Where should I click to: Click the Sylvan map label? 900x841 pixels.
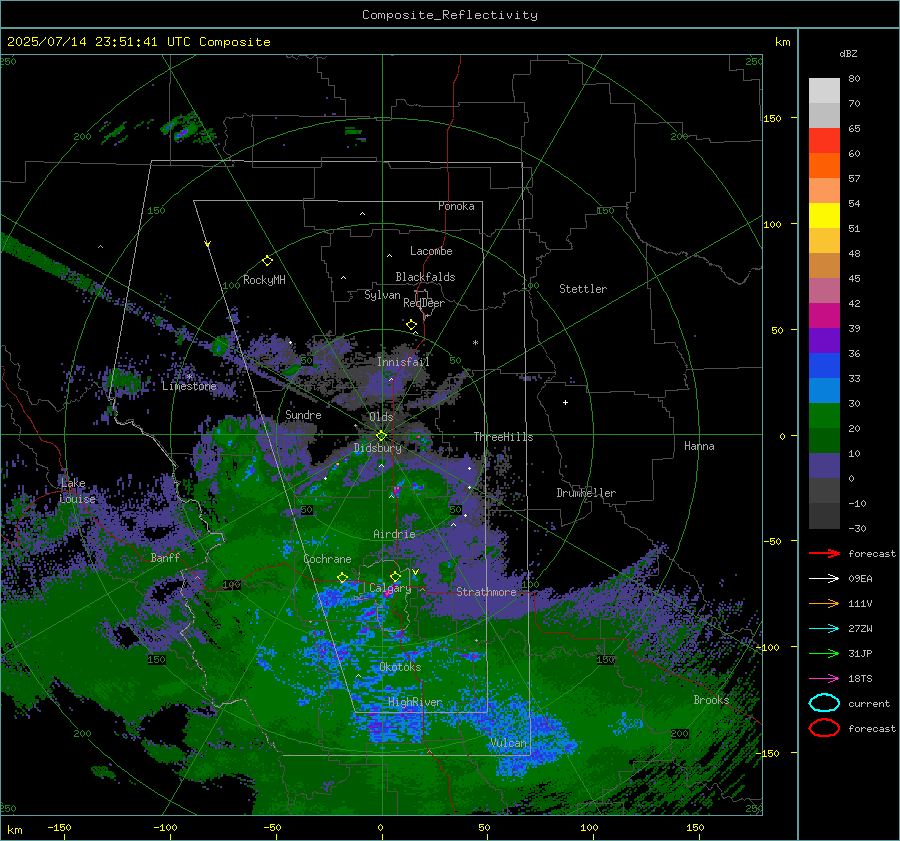pyautogui.click(x=382, y=295)
